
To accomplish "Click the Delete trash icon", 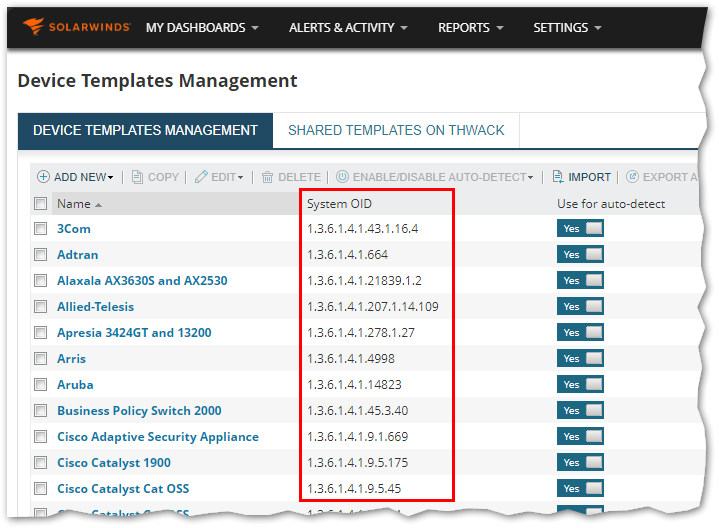I will click(267, 177).
